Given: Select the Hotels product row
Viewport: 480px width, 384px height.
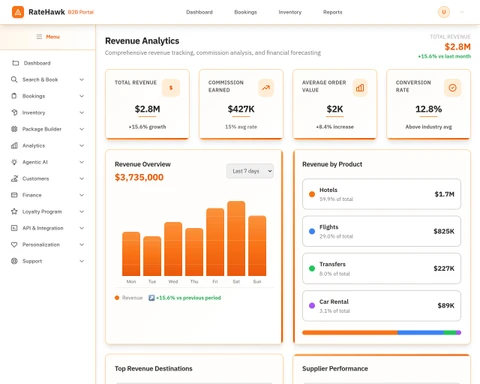Looking at the screenshot, I should 382,194.
